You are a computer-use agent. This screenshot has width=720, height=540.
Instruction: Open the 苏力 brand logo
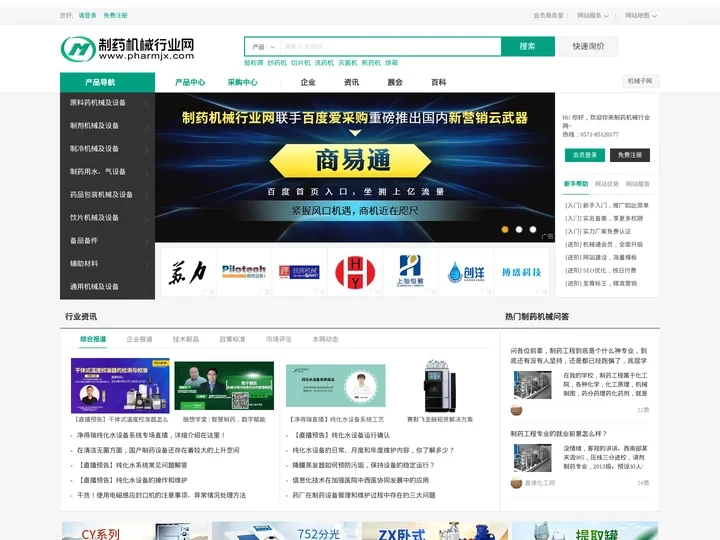(188, 272)
